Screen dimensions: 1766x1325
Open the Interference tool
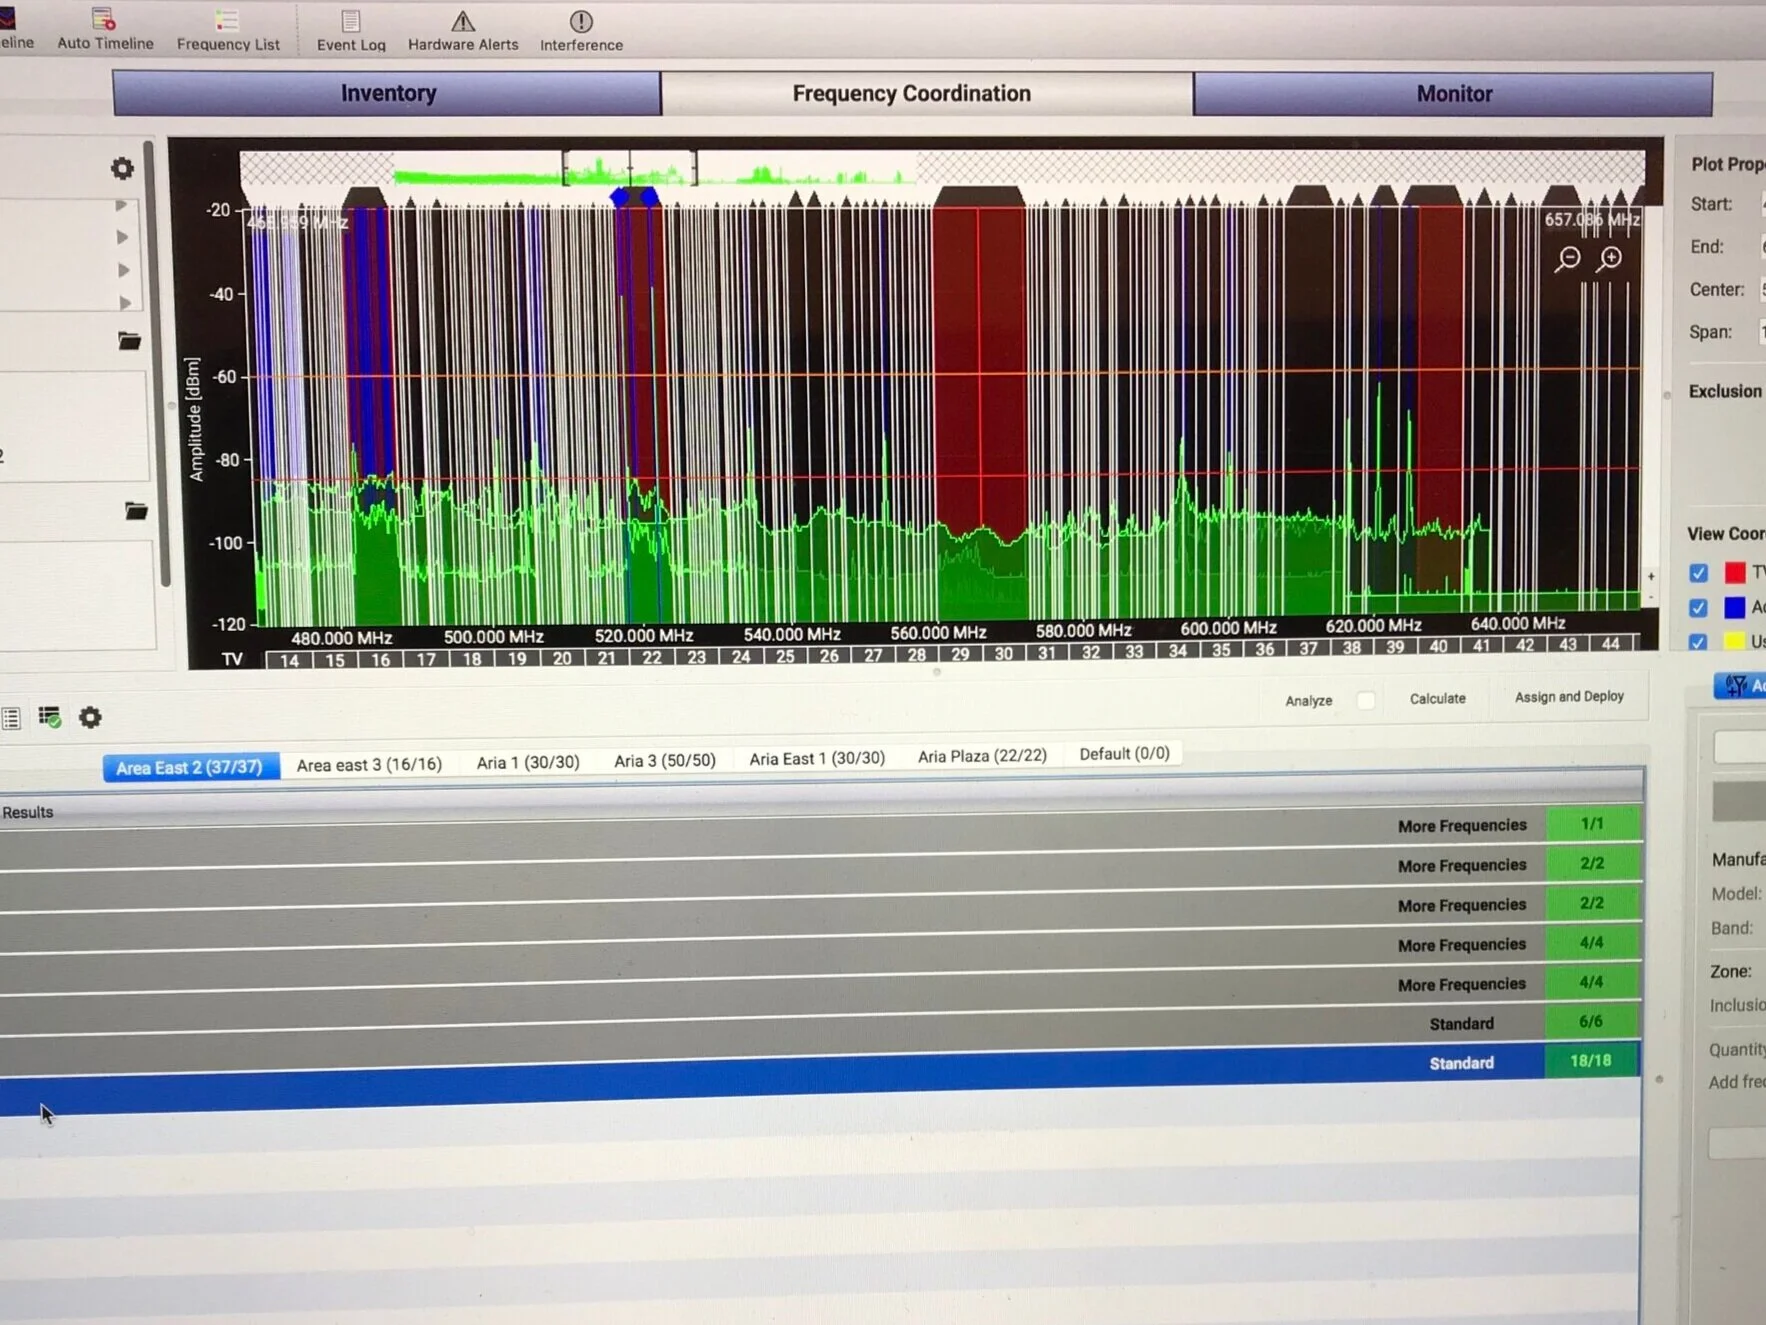tap(581, 31)
